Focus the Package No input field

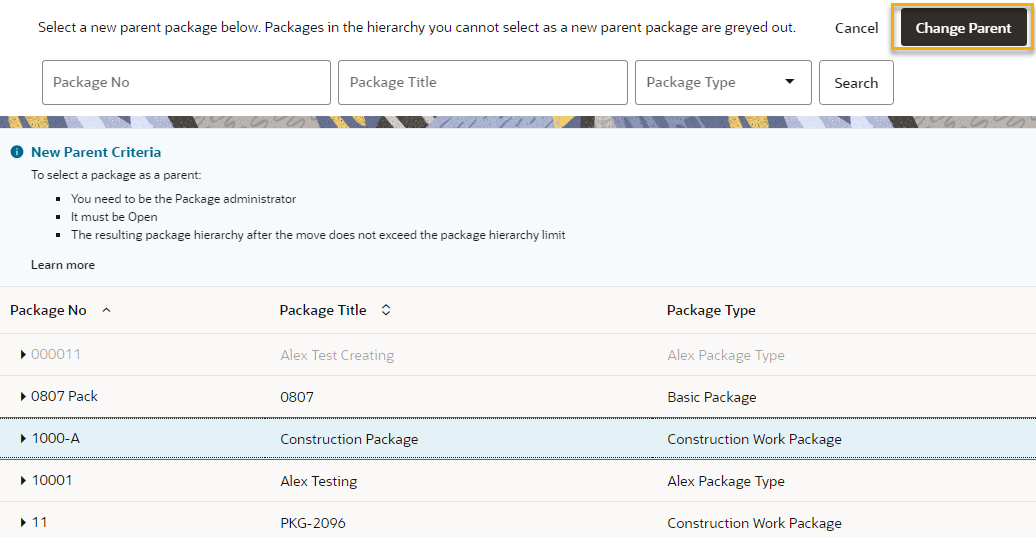[186, 83]
